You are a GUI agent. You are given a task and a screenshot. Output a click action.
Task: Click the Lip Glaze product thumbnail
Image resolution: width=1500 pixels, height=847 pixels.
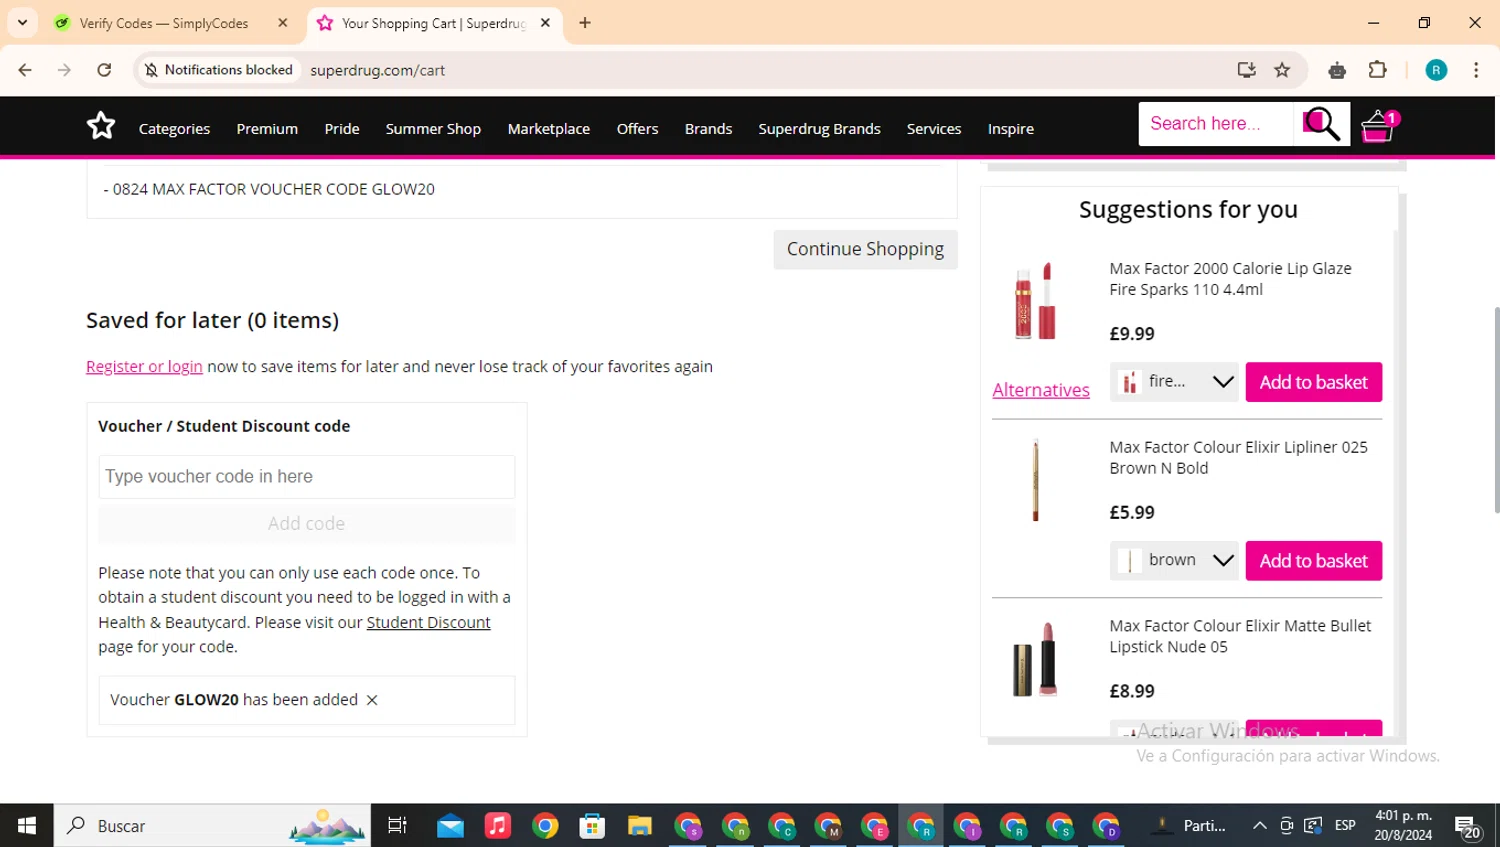(x=1035, y=301)
